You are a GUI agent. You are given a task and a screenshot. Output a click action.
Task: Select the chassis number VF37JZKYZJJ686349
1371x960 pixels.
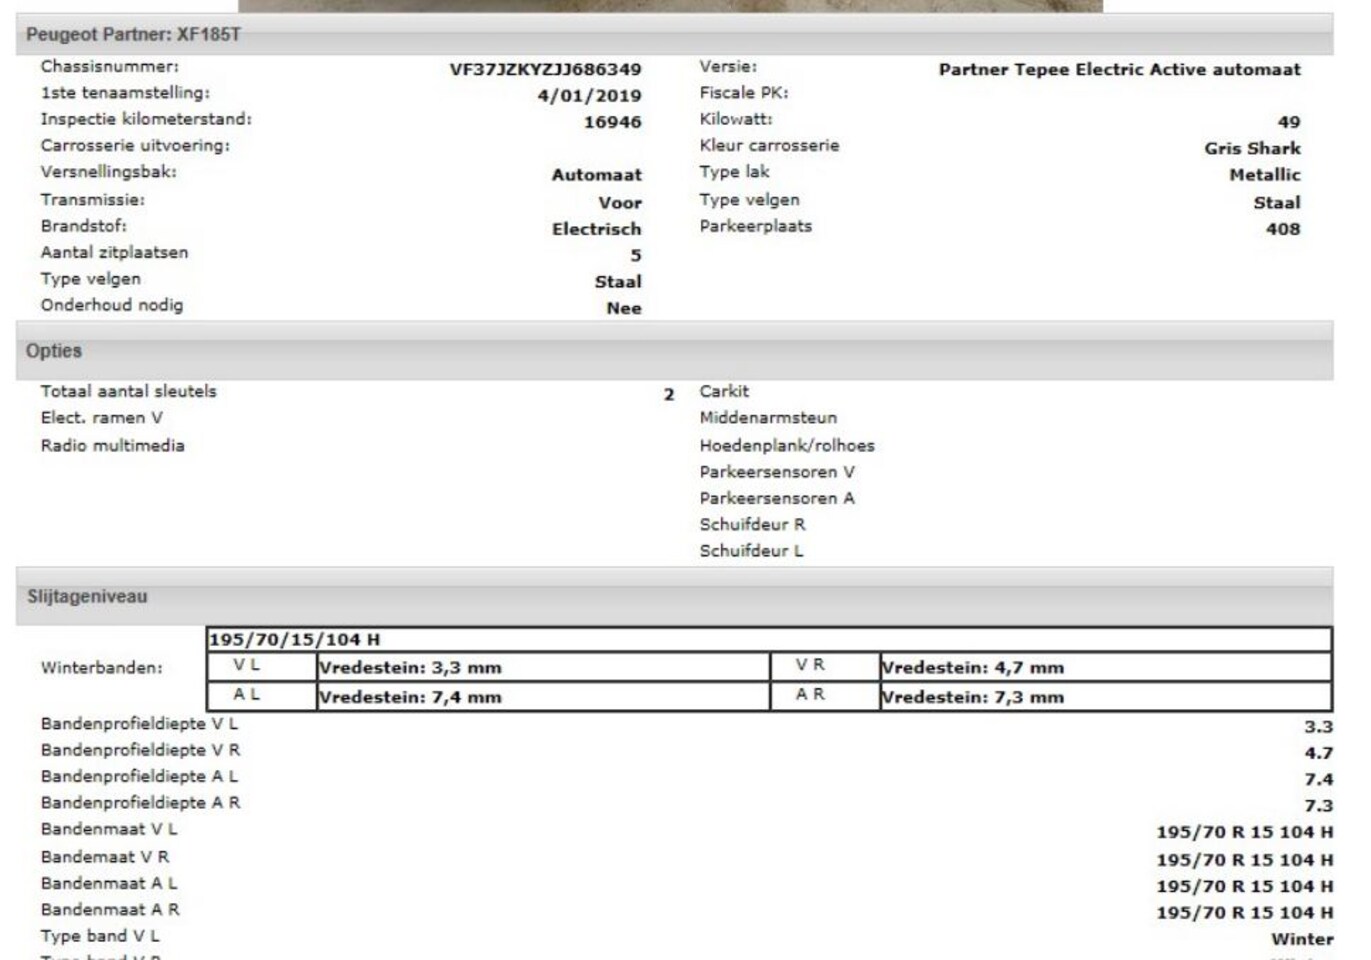point(545,69)
